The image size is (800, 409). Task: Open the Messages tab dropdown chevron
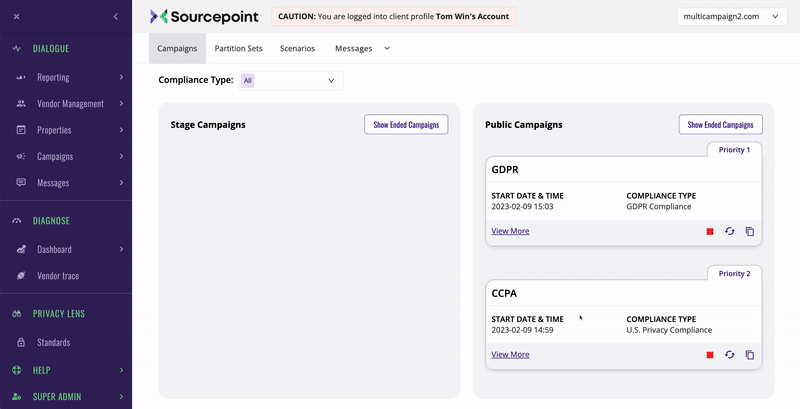click(387, 48)
